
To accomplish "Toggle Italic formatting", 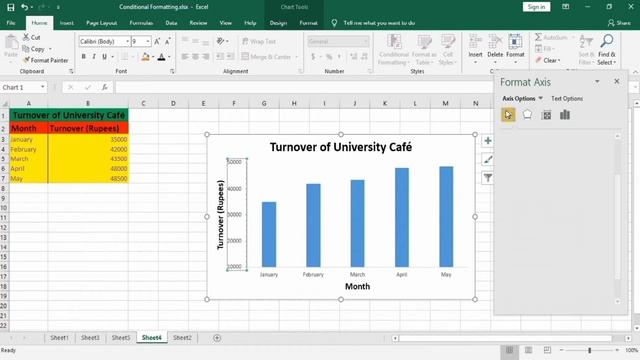I will [x=94, y=57].
